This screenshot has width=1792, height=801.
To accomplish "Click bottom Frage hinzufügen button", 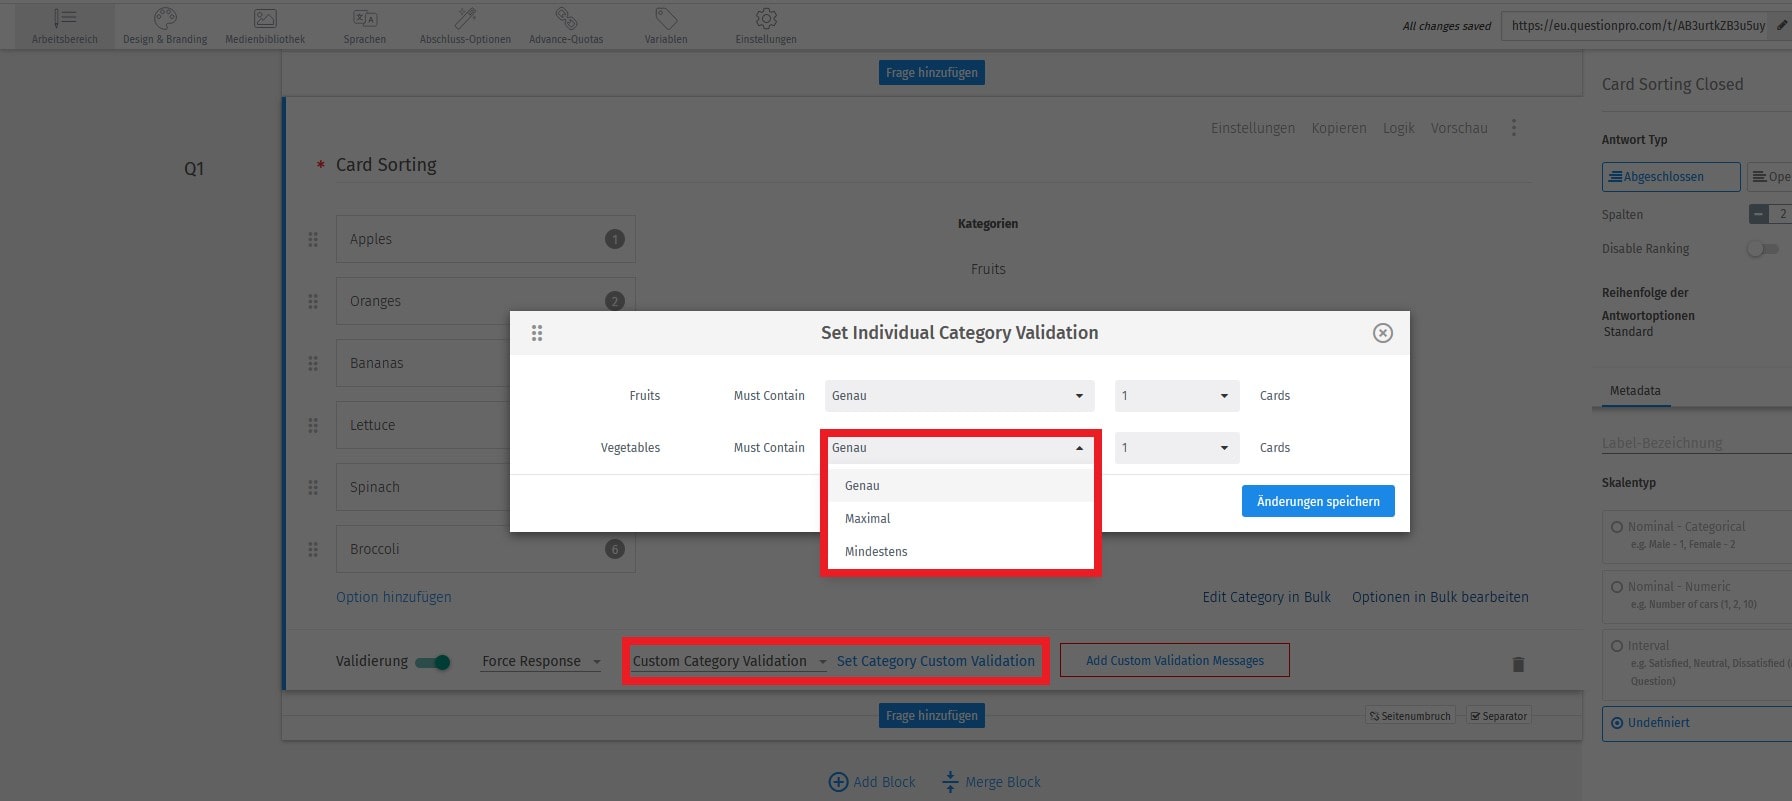I will [x=932, y=715].
